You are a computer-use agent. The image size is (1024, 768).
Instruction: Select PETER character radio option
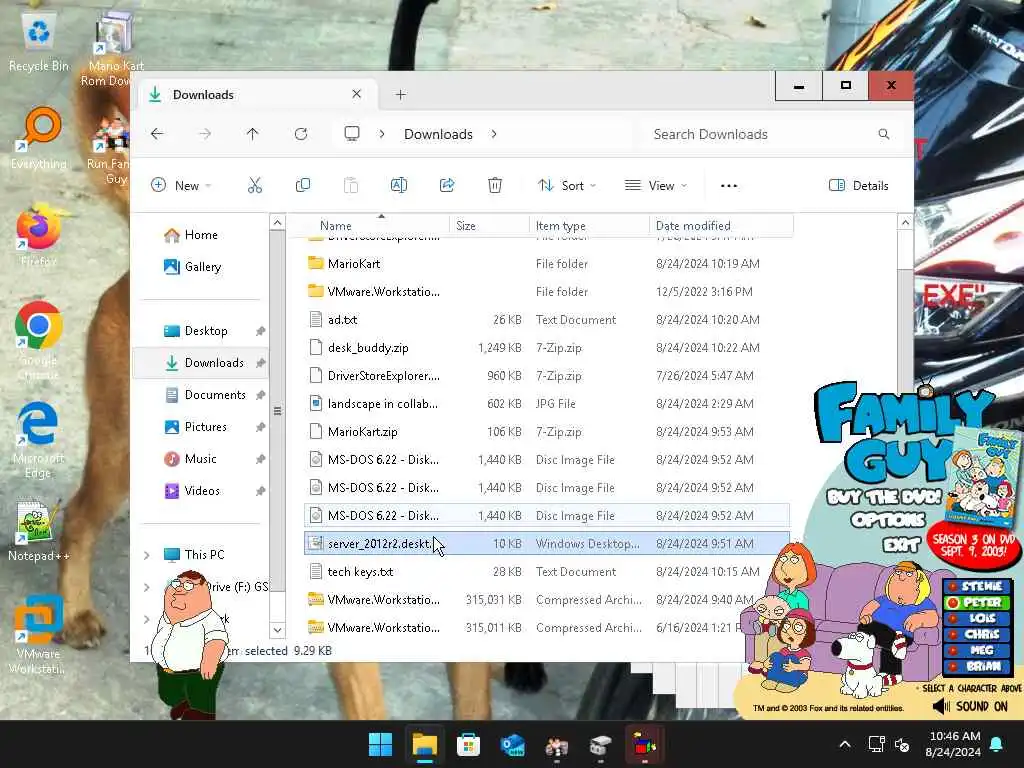click(976, 602)
